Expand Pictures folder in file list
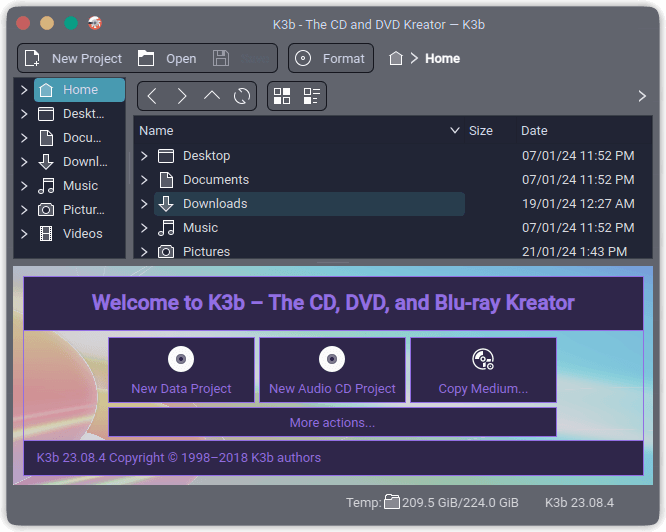This screenshot has width=666, height=532. 144,252
